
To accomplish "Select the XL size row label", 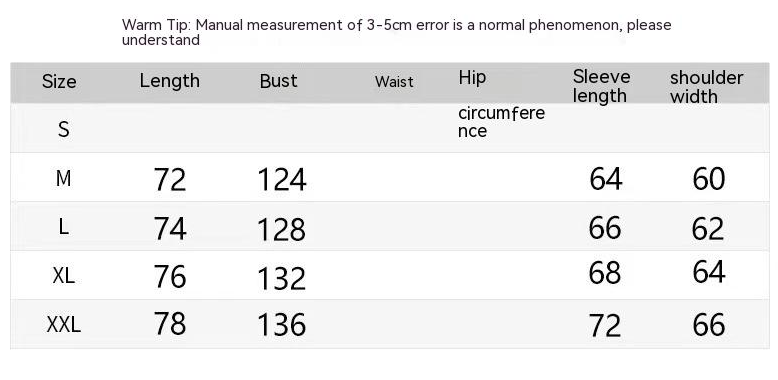I will click(x=64, y=275).
